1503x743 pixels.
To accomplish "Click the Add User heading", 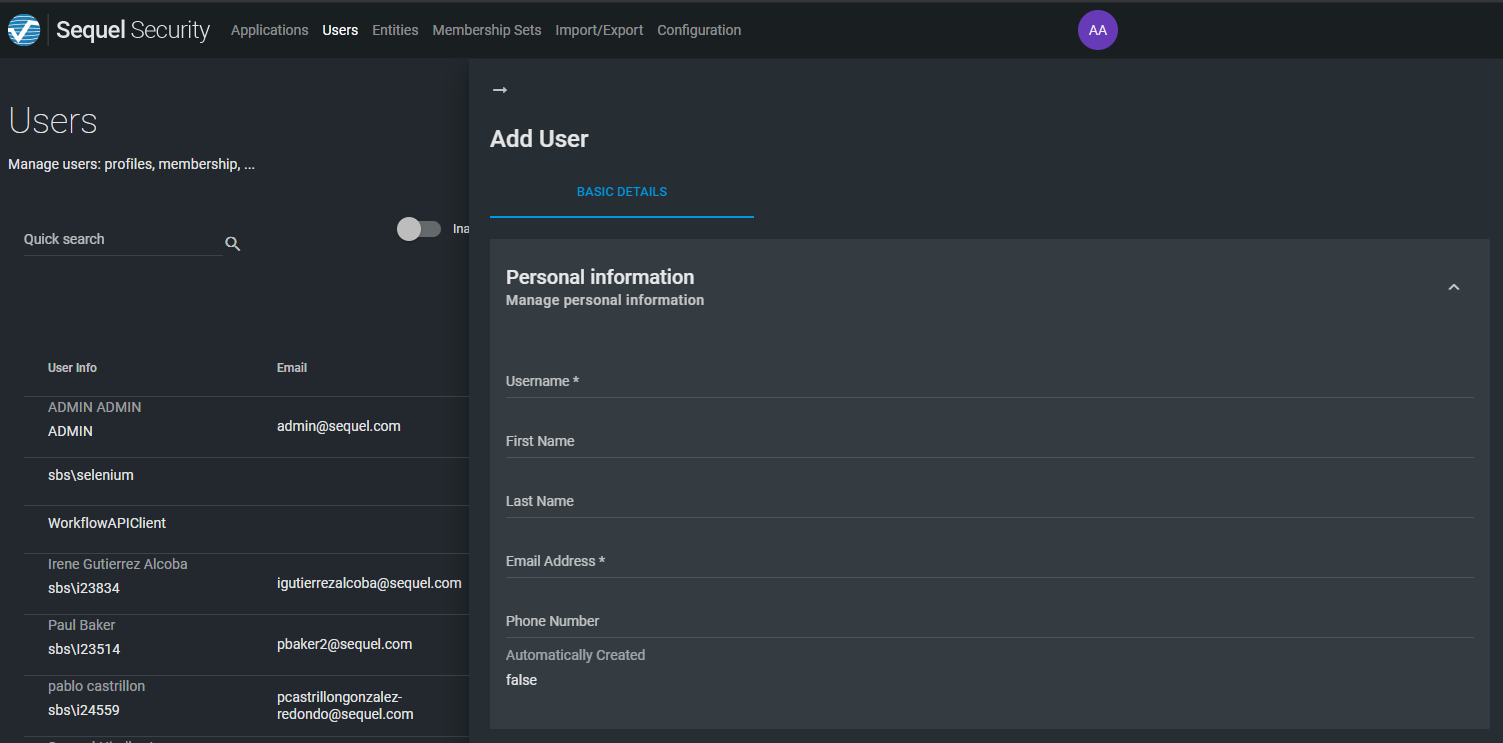I will (539, 139).
